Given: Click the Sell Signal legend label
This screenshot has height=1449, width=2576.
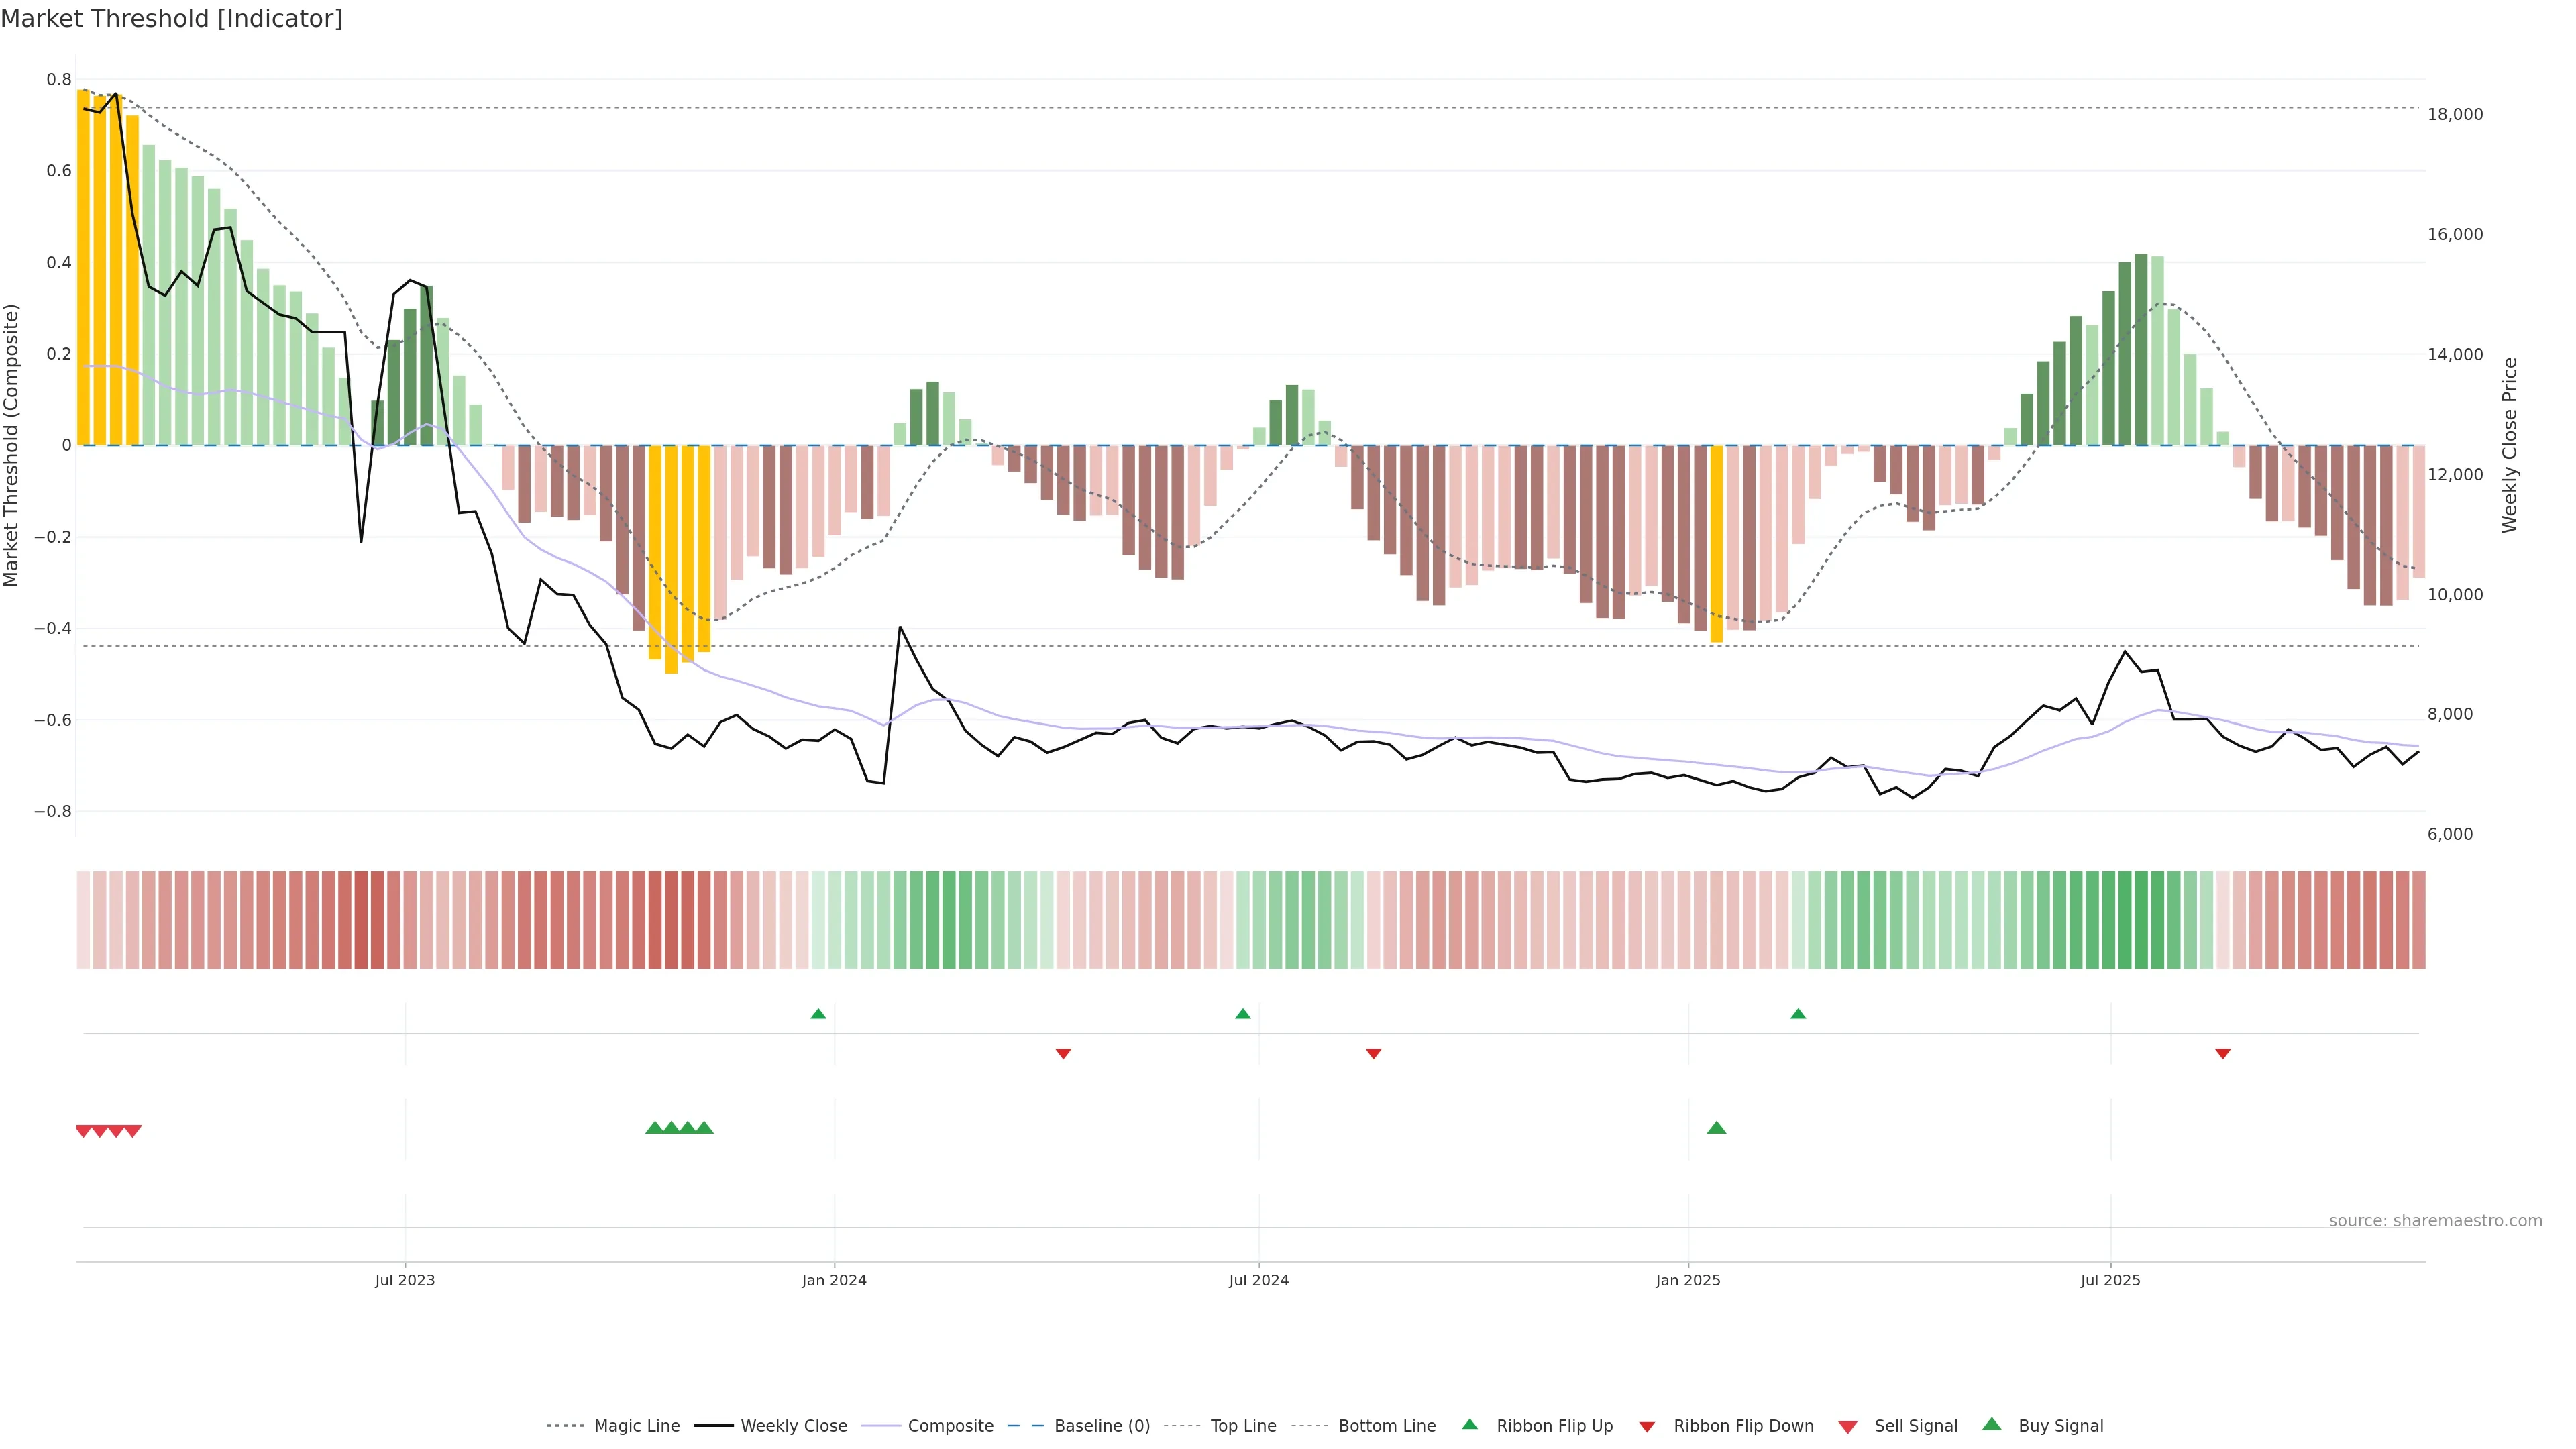Looking at the screenshot, I should tap(1915, 1426).
